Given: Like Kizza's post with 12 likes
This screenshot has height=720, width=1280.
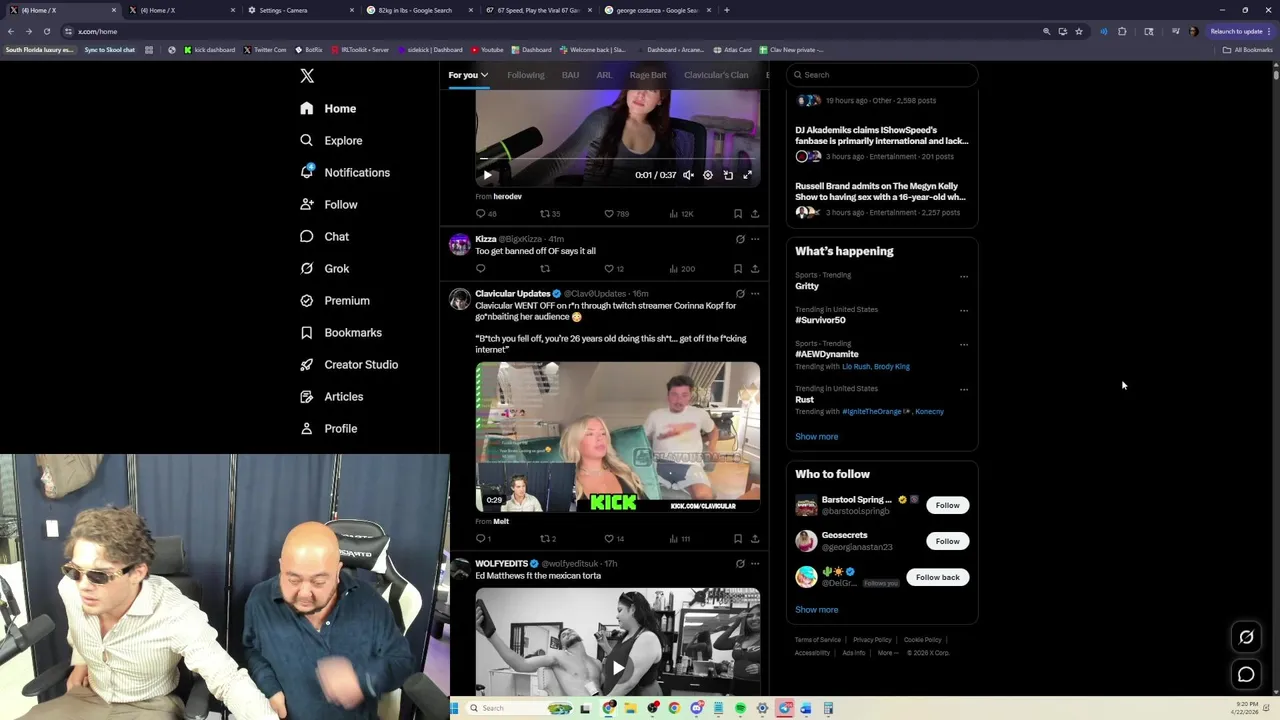Looking at the screenshot, I should point(614,268).
